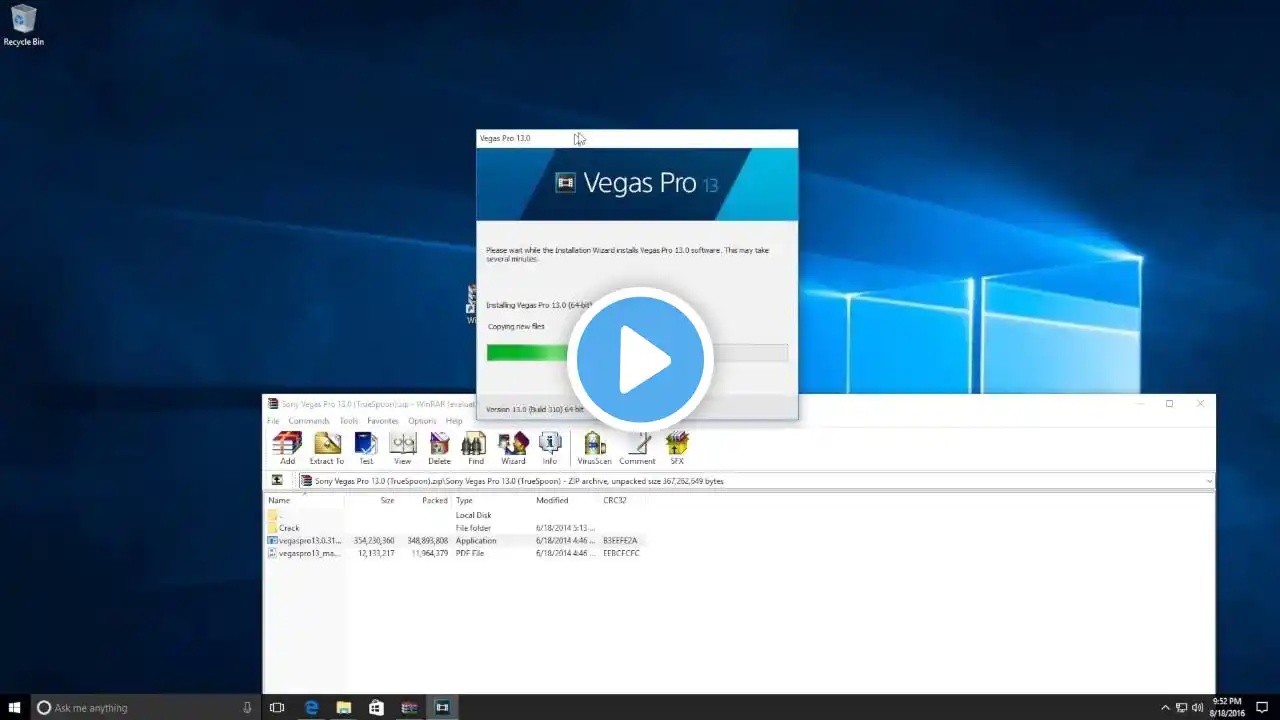The image size is (1280, 720).
Task: Sort WinRAR files by Name column
Action: [305, 500]
